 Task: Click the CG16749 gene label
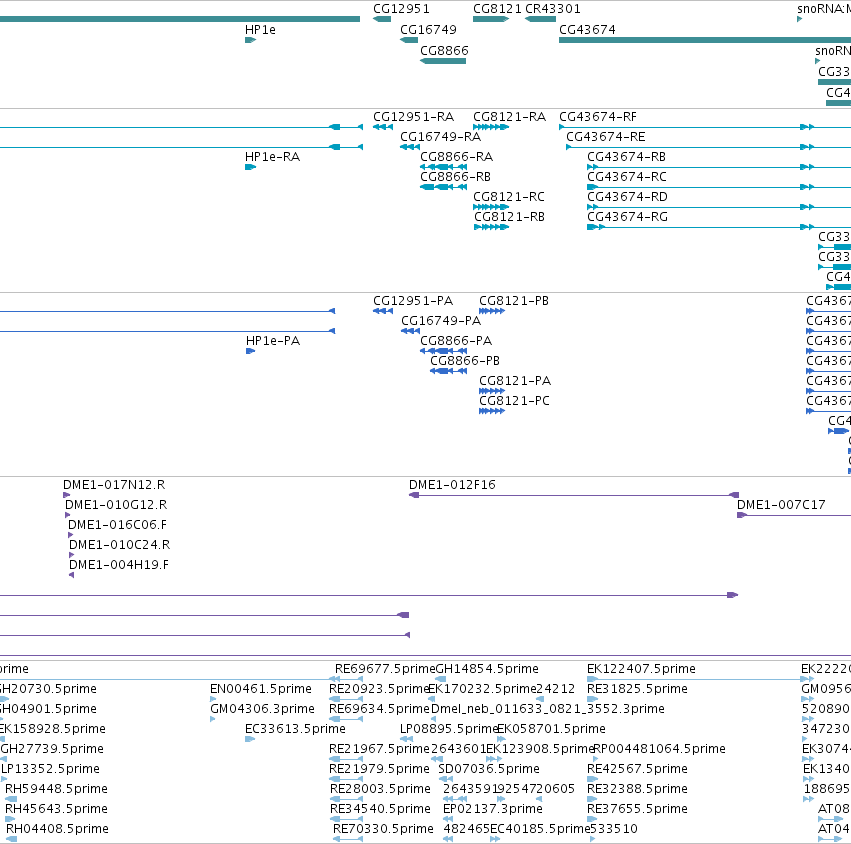[428, 30]
